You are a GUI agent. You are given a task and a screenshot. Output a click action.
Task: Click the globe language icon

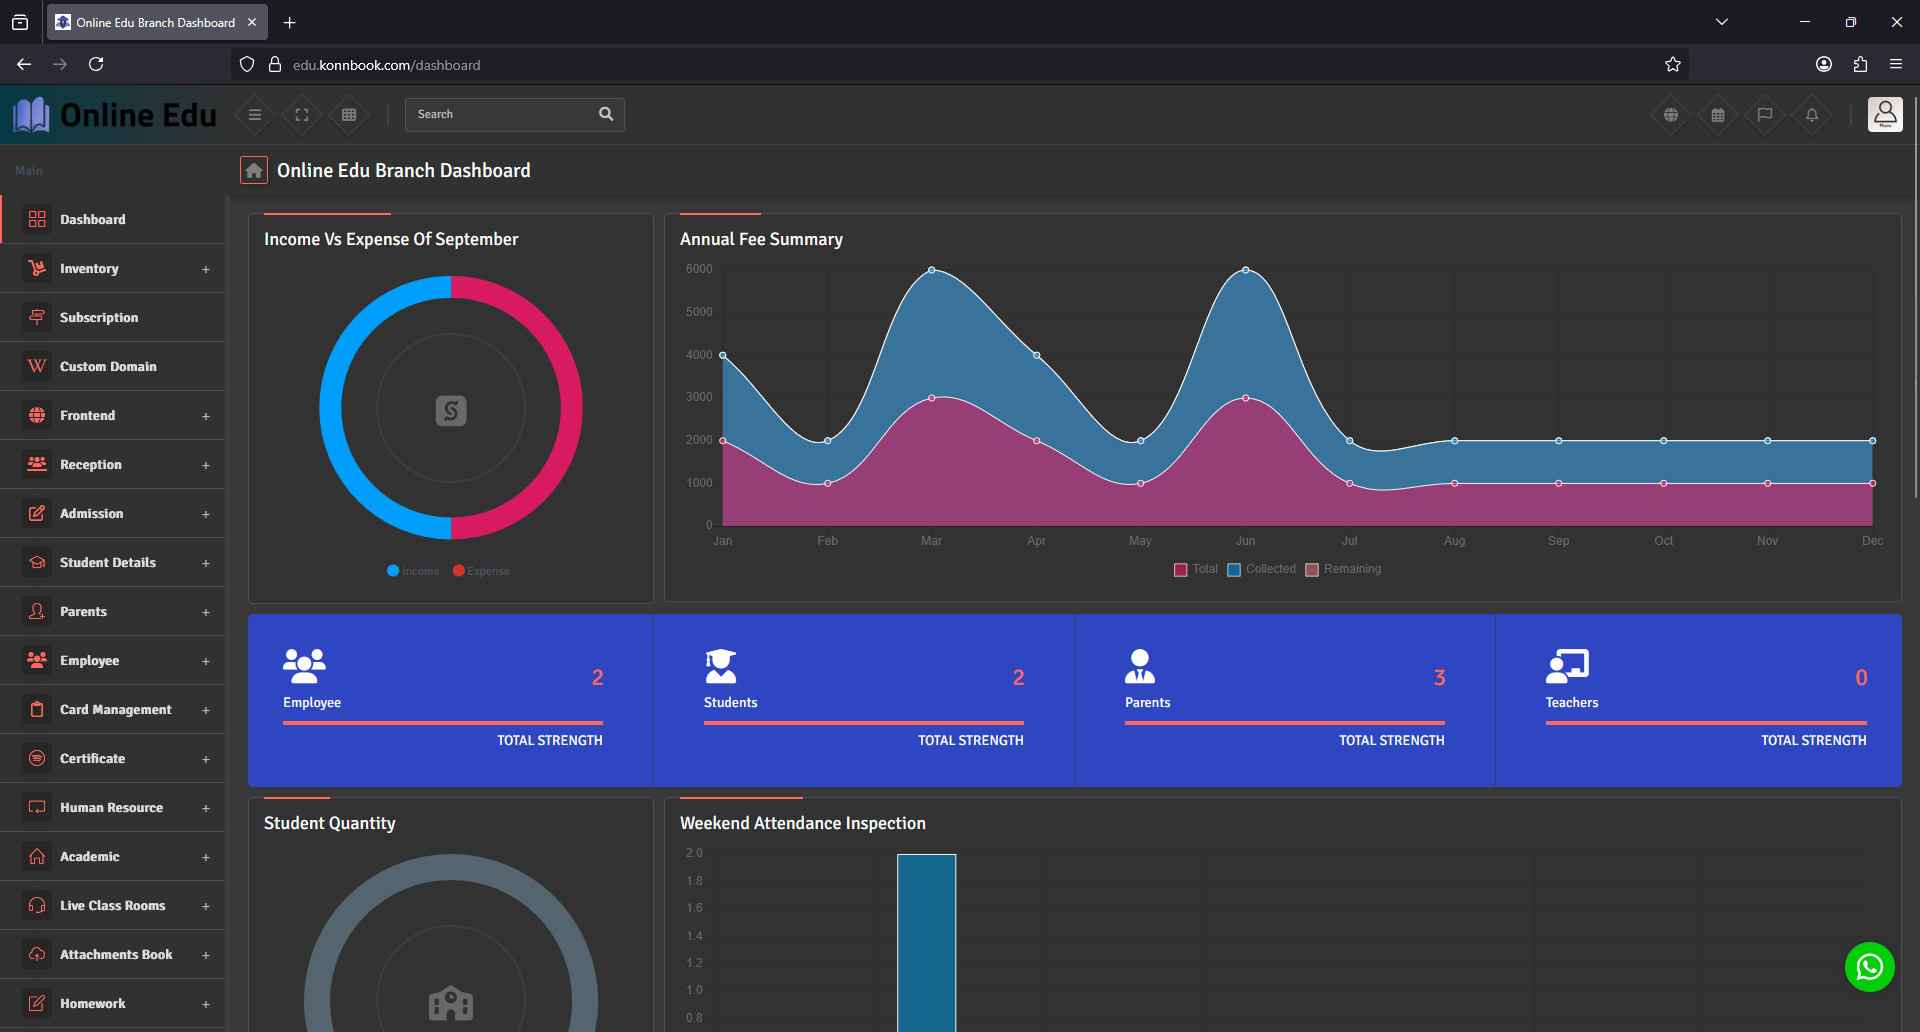click(1670, 115)
